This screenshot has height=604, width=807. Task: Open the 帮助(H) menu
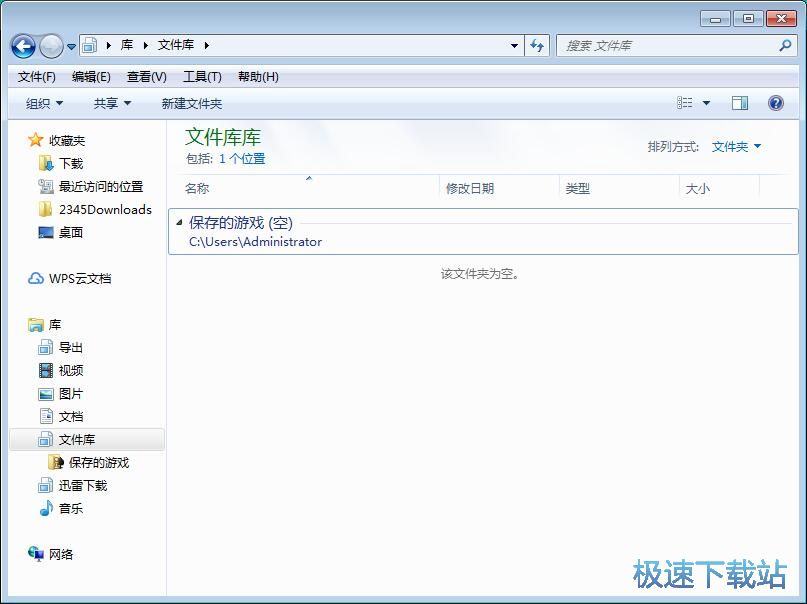(258, 77)
